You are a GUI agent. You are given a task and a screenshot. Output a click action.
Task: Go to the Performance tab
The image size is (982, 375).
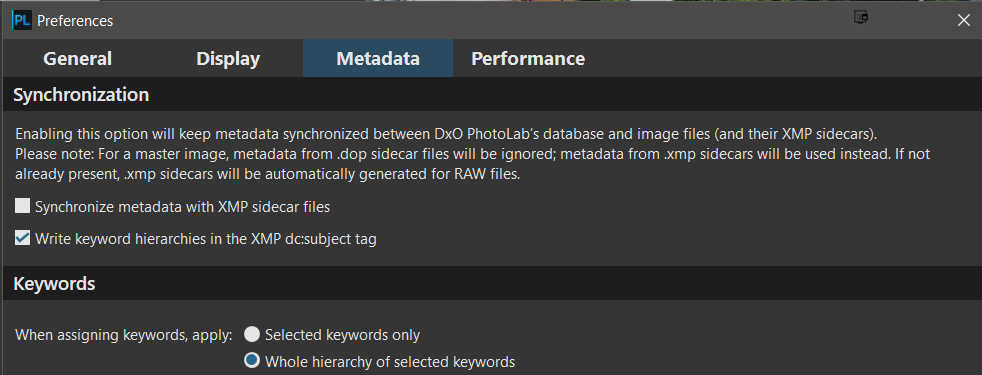[528, 58]
